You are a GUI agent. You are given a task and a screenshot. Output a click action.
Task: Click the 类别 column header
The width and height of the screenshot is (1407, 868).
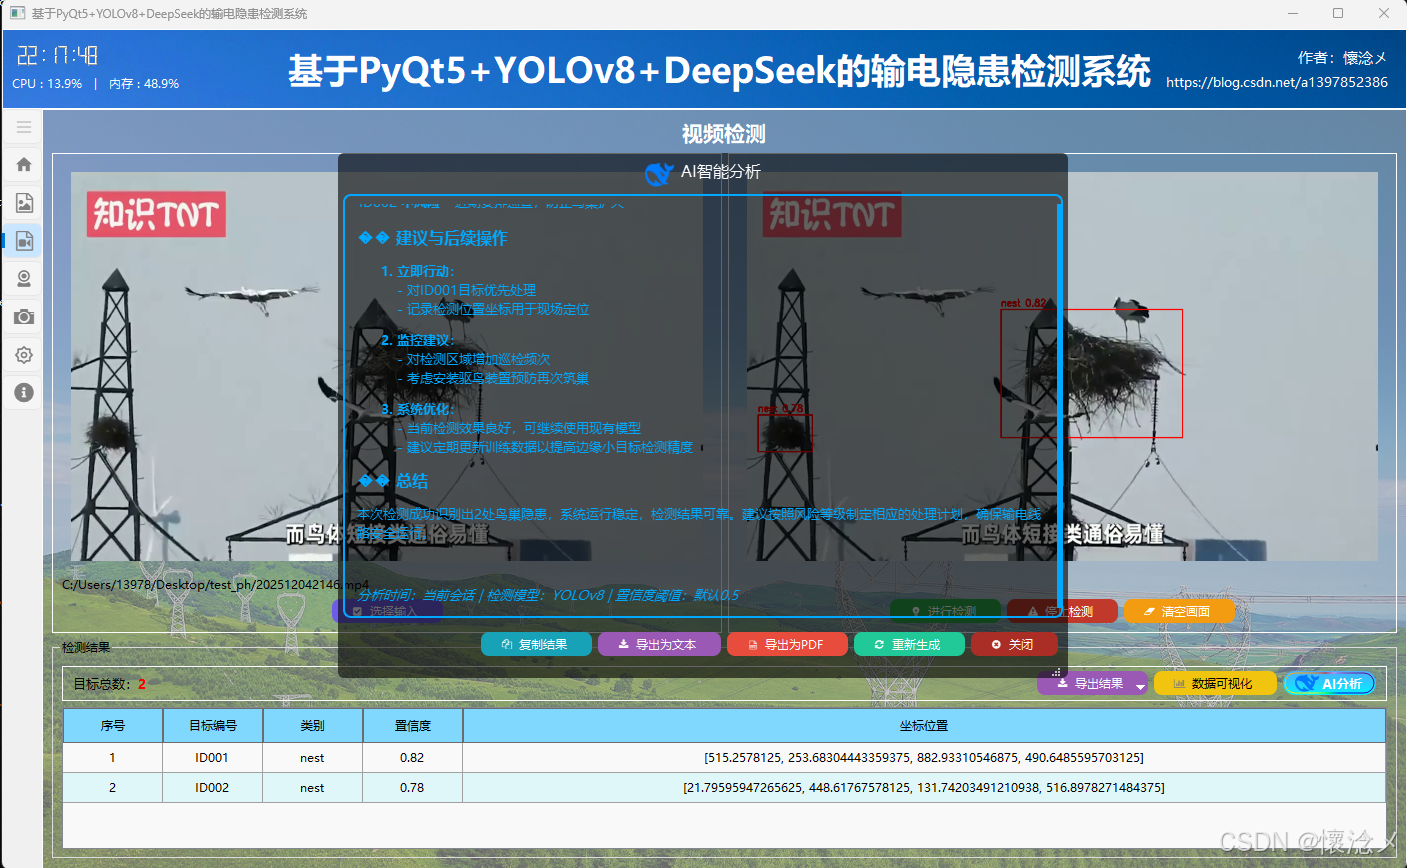tap(312, 726)
